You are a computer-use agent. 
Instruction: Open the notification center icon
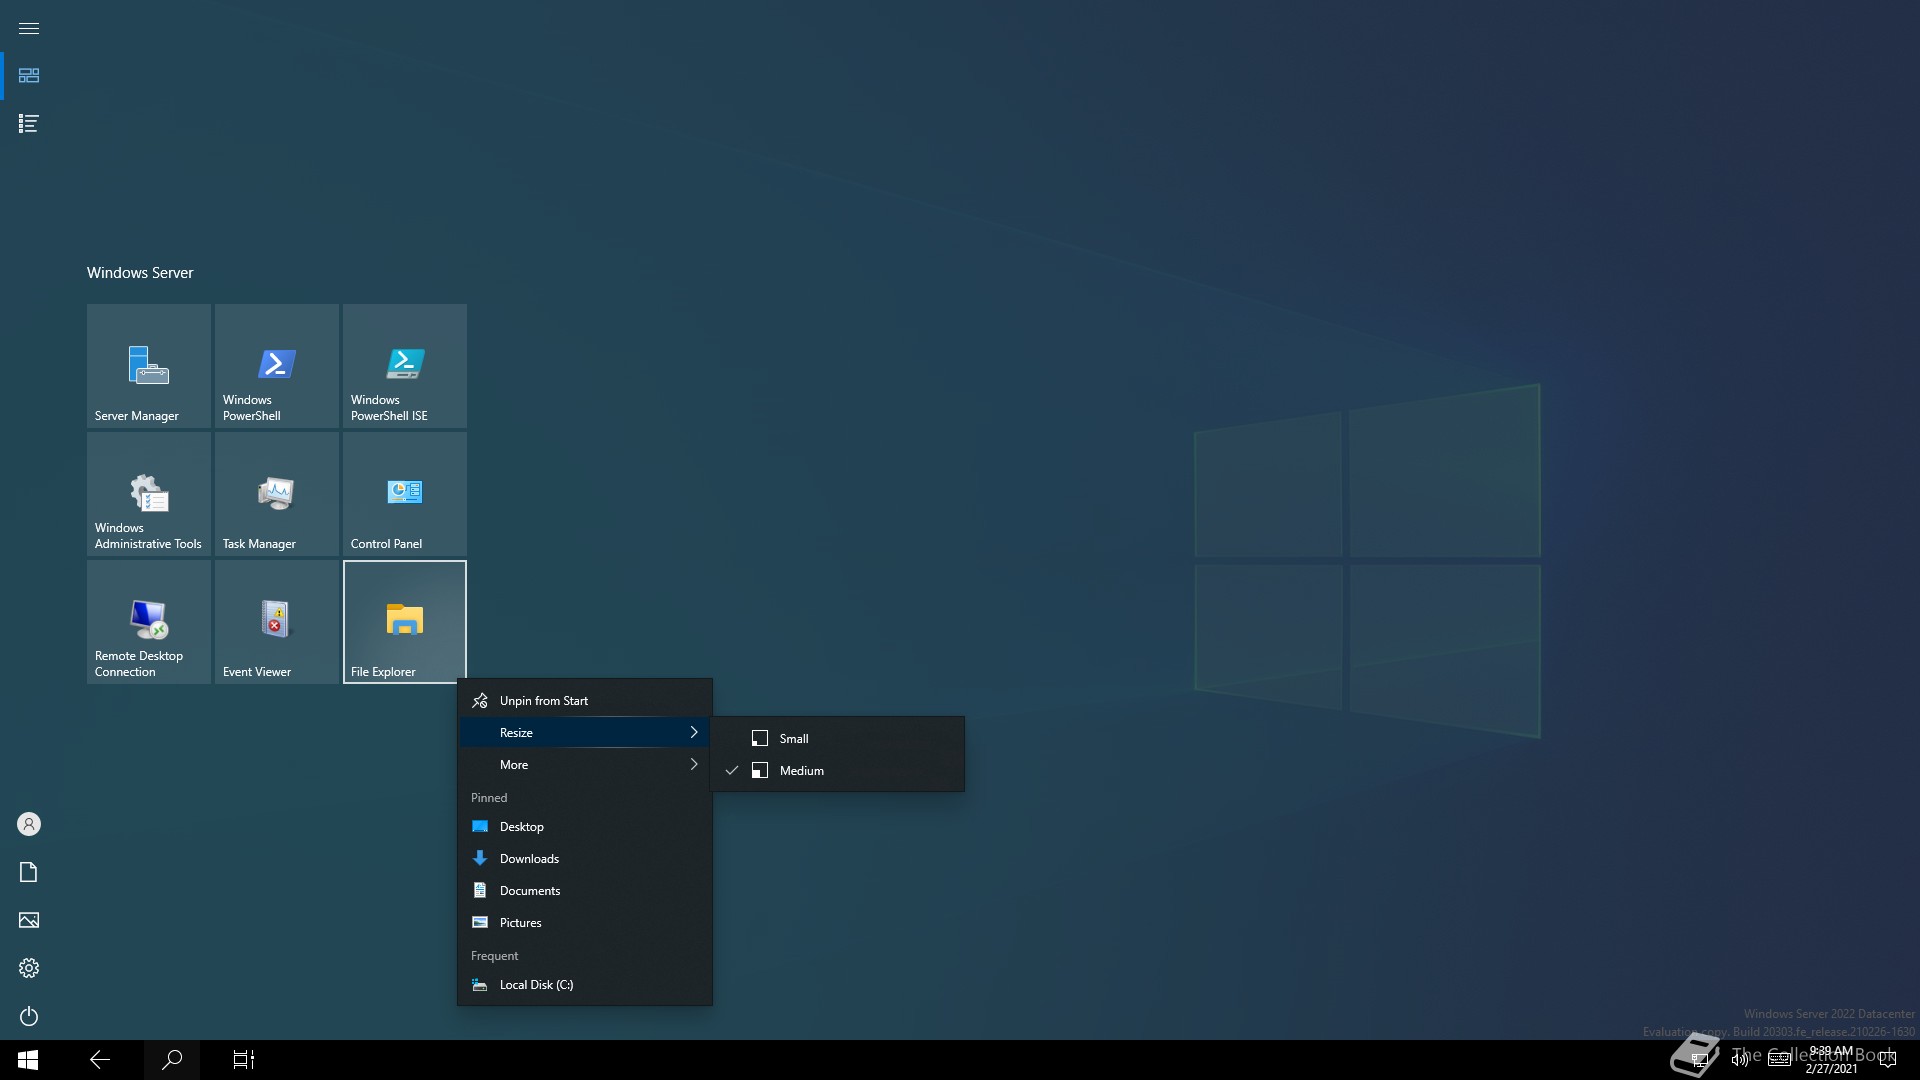1888,1060
